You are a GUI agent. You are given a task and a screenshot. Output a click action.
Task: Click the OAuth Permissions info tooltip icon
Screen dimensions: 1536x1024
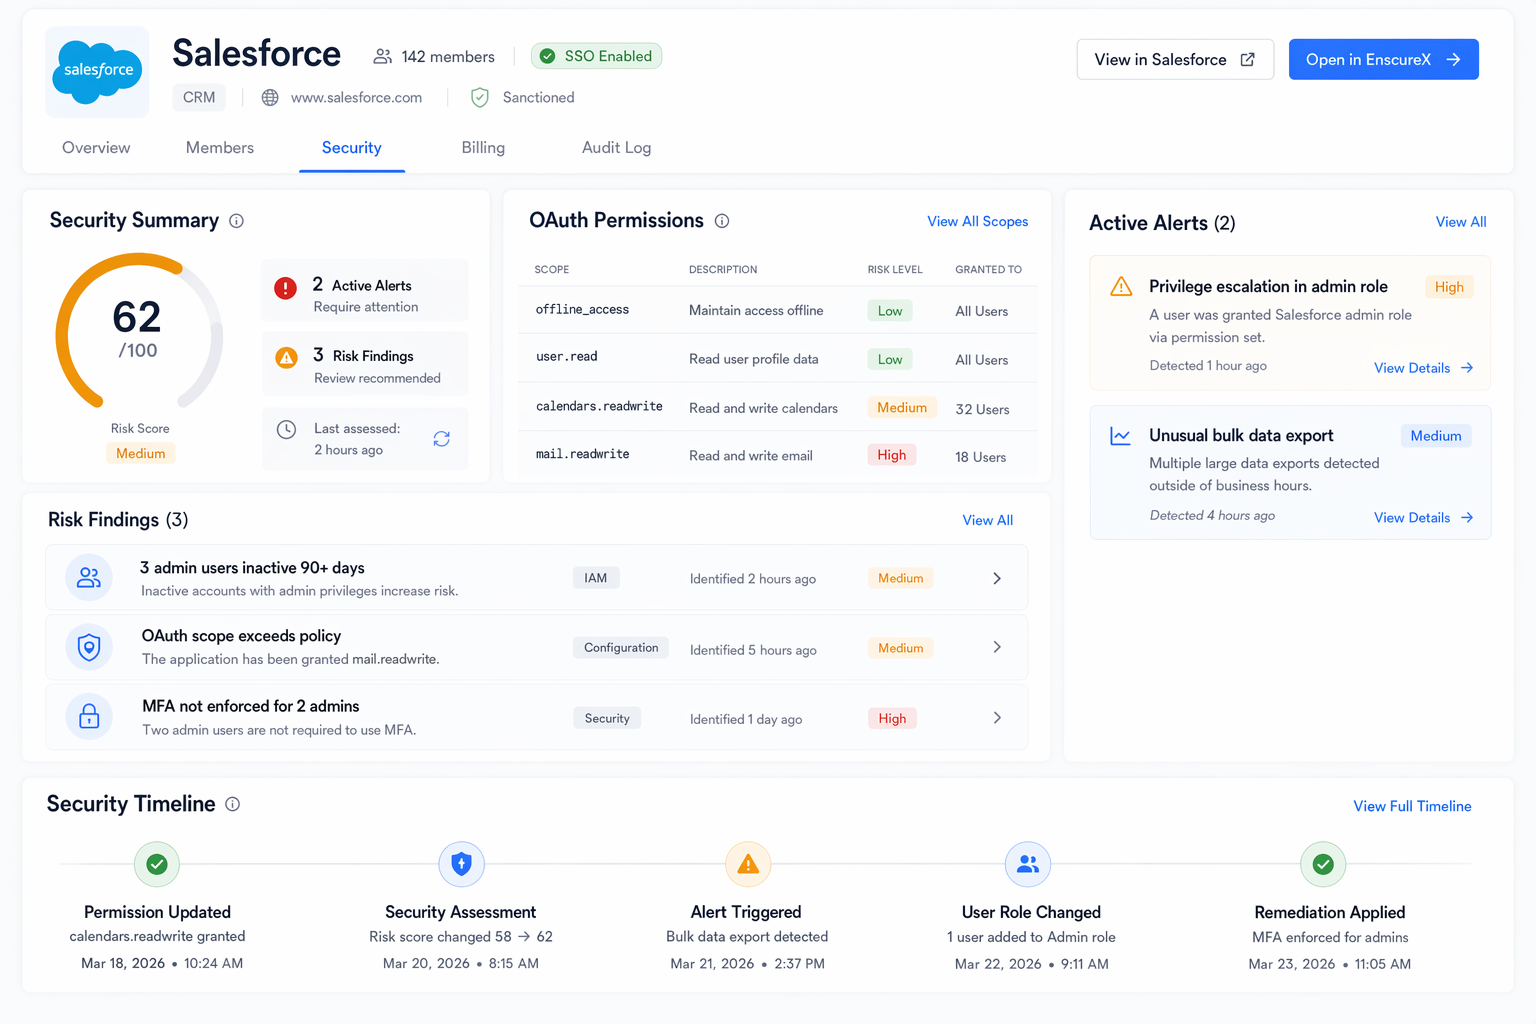coord(722,220)
